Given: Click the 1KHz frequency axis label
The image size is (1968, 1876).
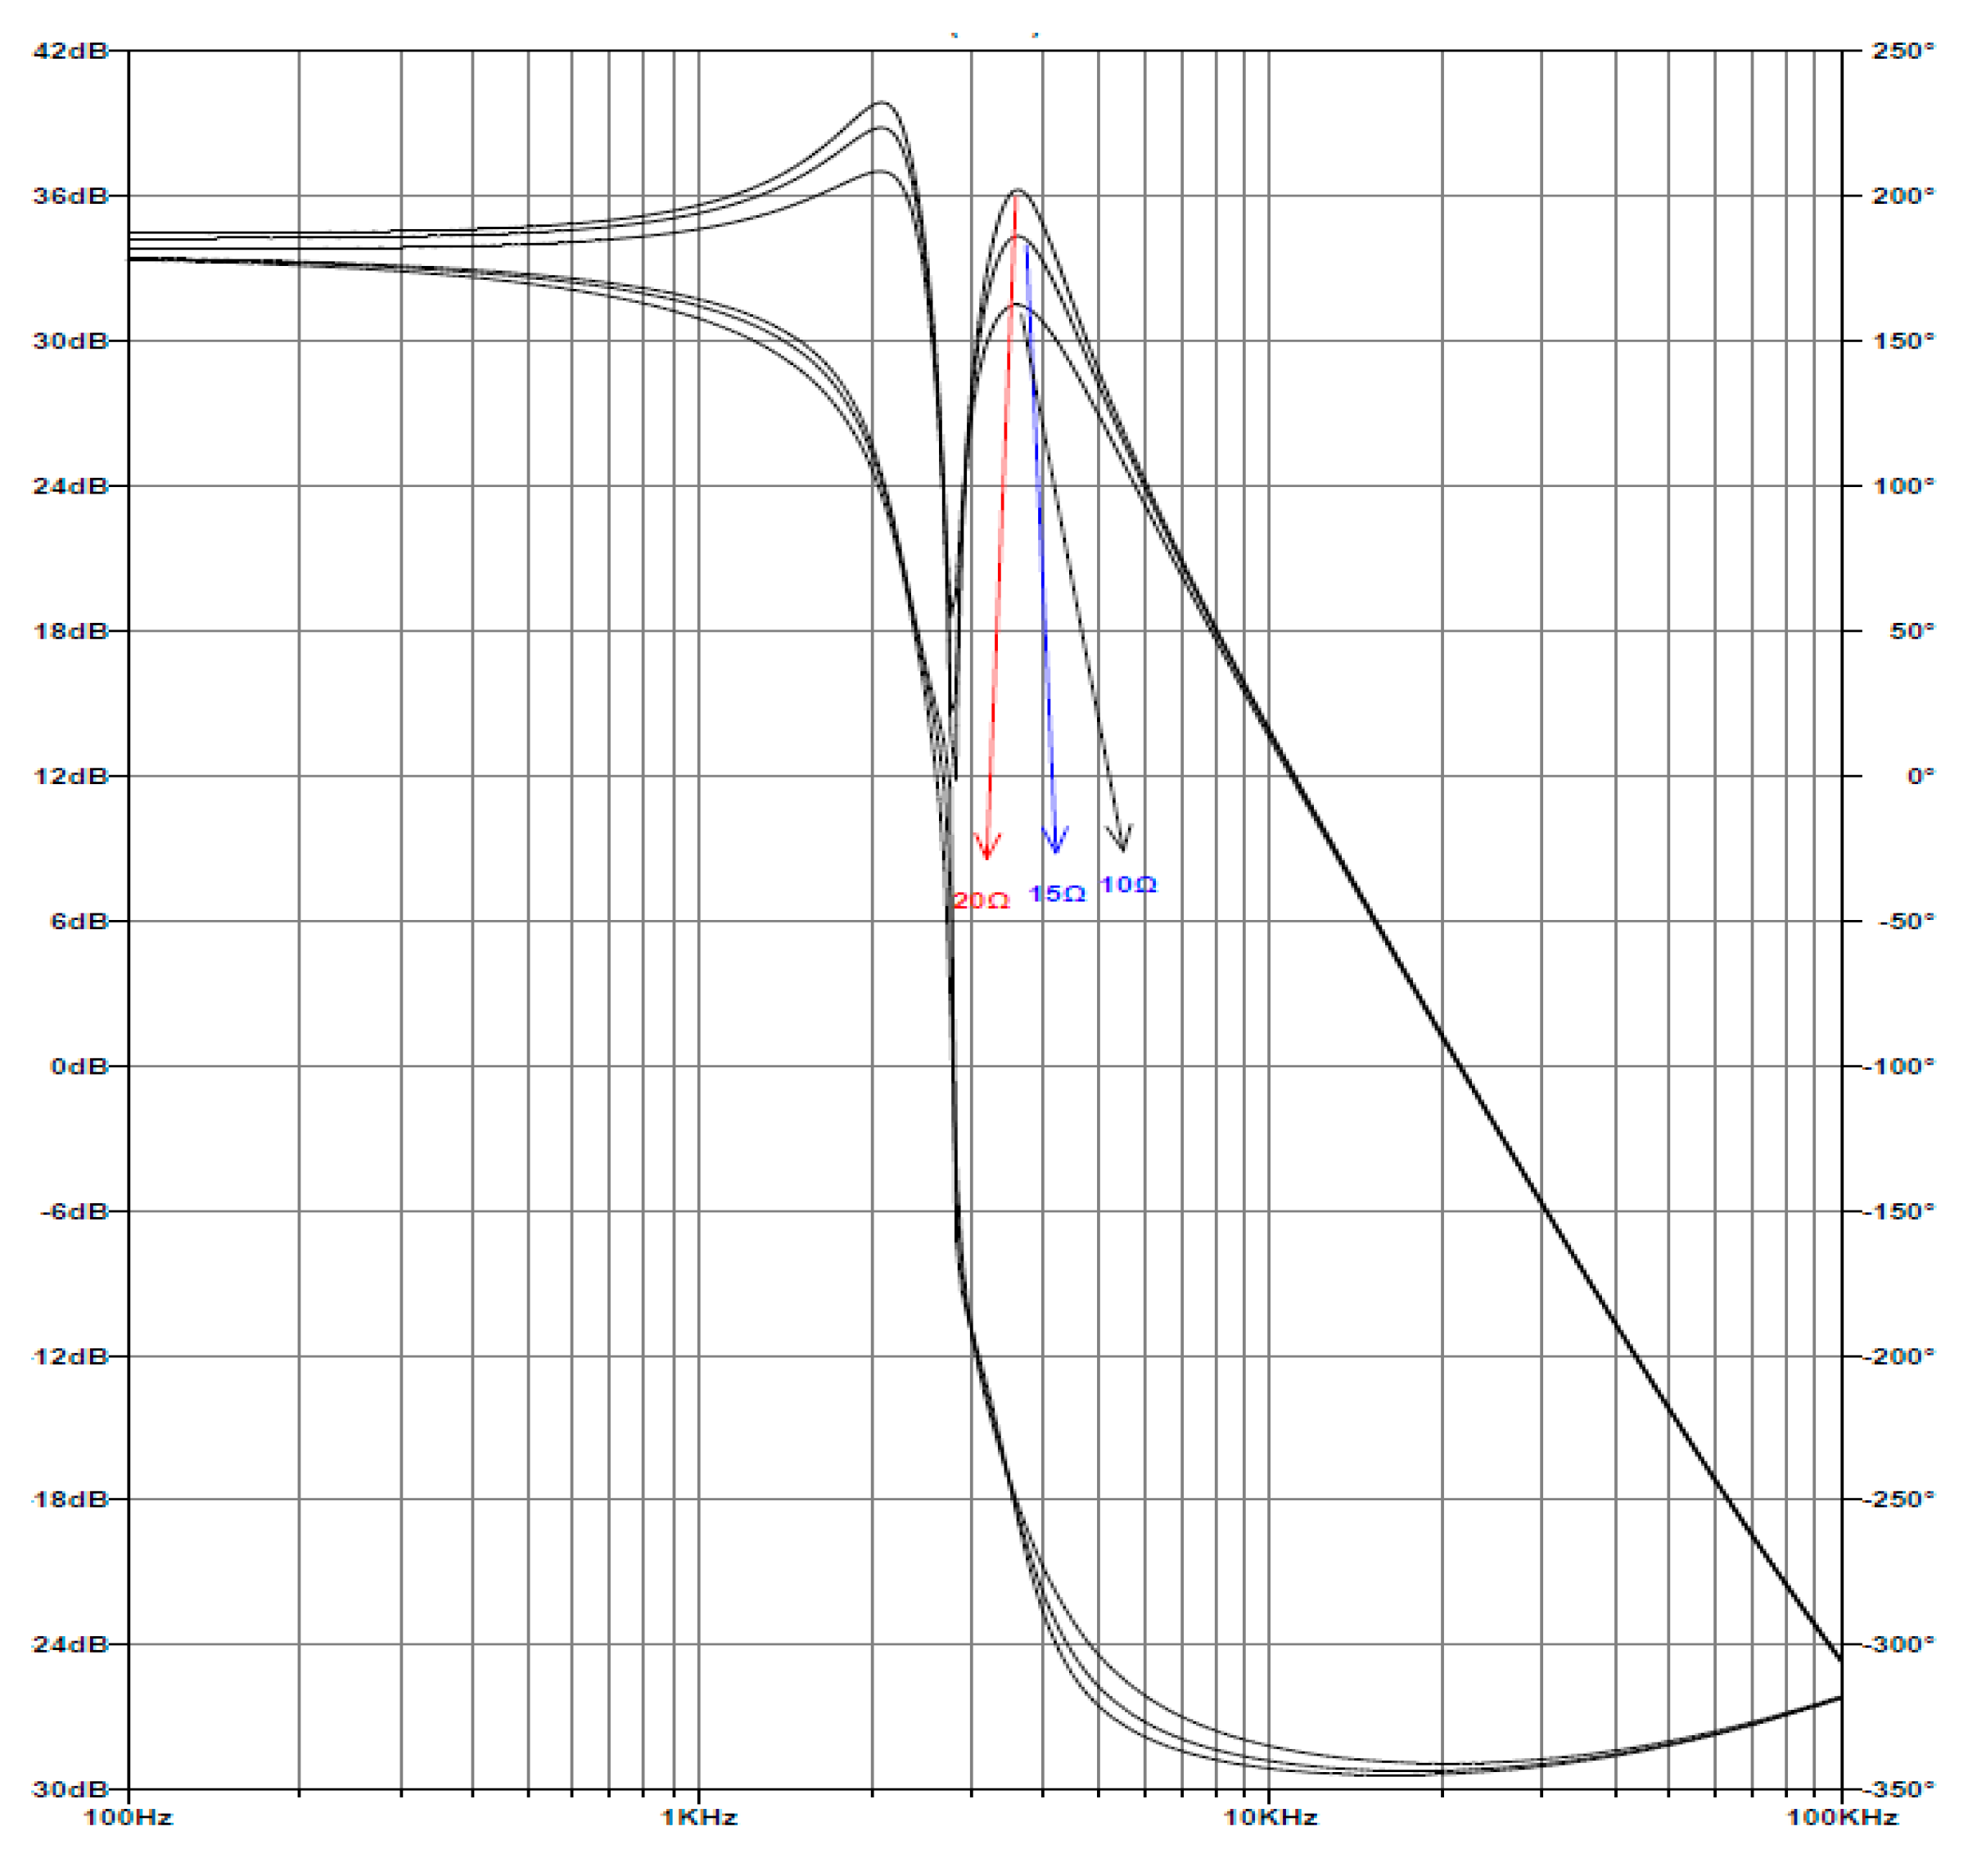Looking at the screenshot, I should (x=699, y=1818).
